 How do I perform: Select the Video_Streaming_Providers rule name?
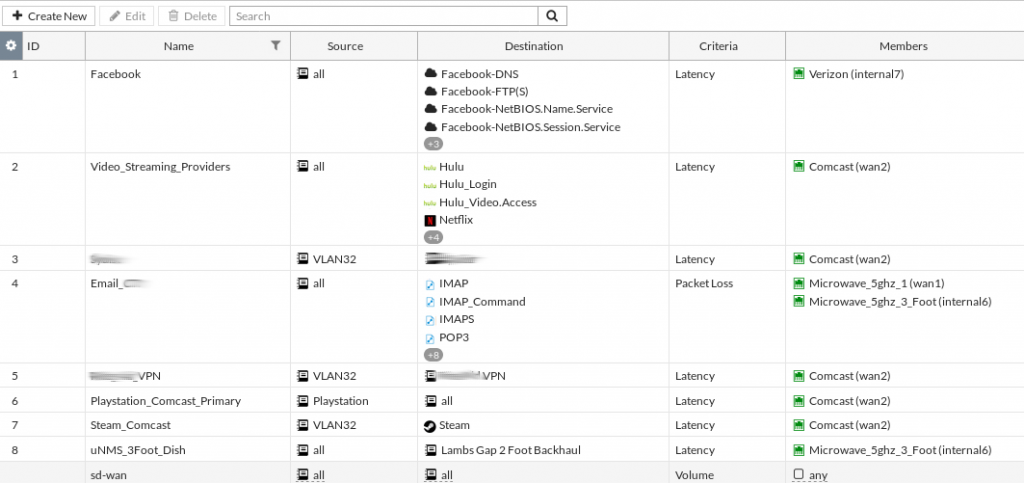(x=160, y=167)
